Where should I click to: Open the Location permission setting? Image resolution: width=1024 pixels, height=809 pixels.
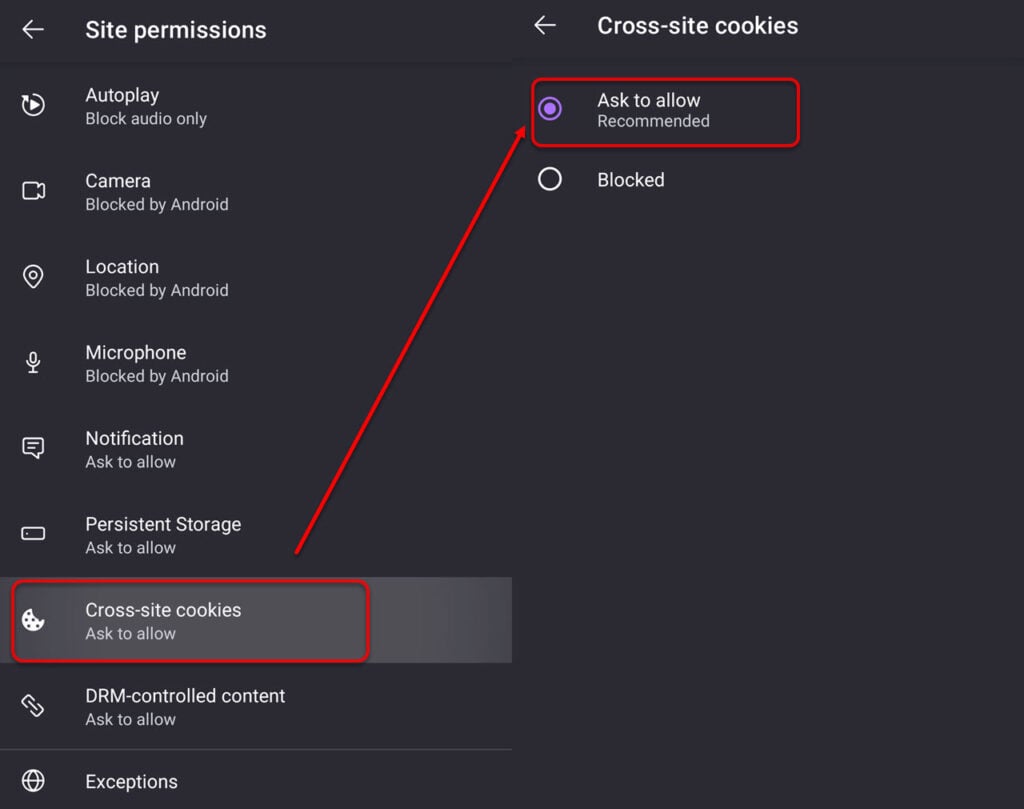pyautogui.click(x=256, y=278)
